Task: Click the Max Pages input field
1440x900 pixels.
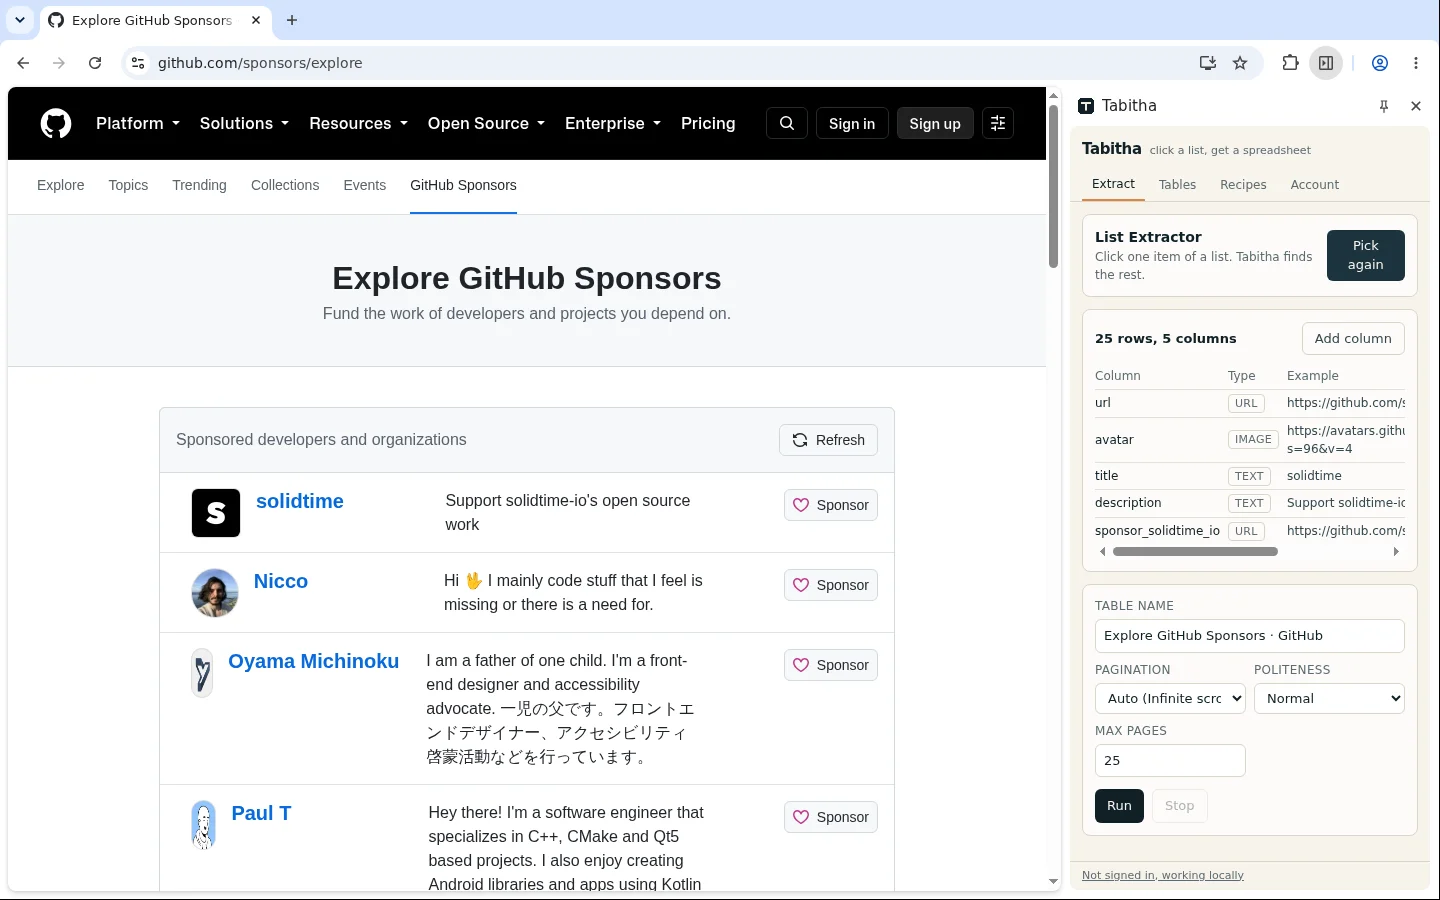Action: pyautogui.click(x=1170, y=761)
